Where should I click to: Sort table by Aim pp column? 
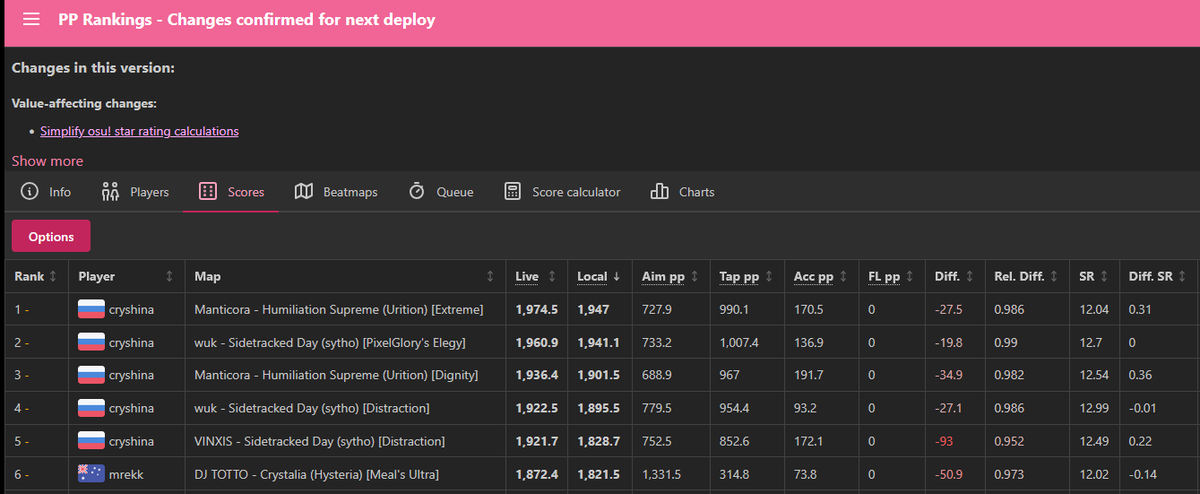click(668, 276)
